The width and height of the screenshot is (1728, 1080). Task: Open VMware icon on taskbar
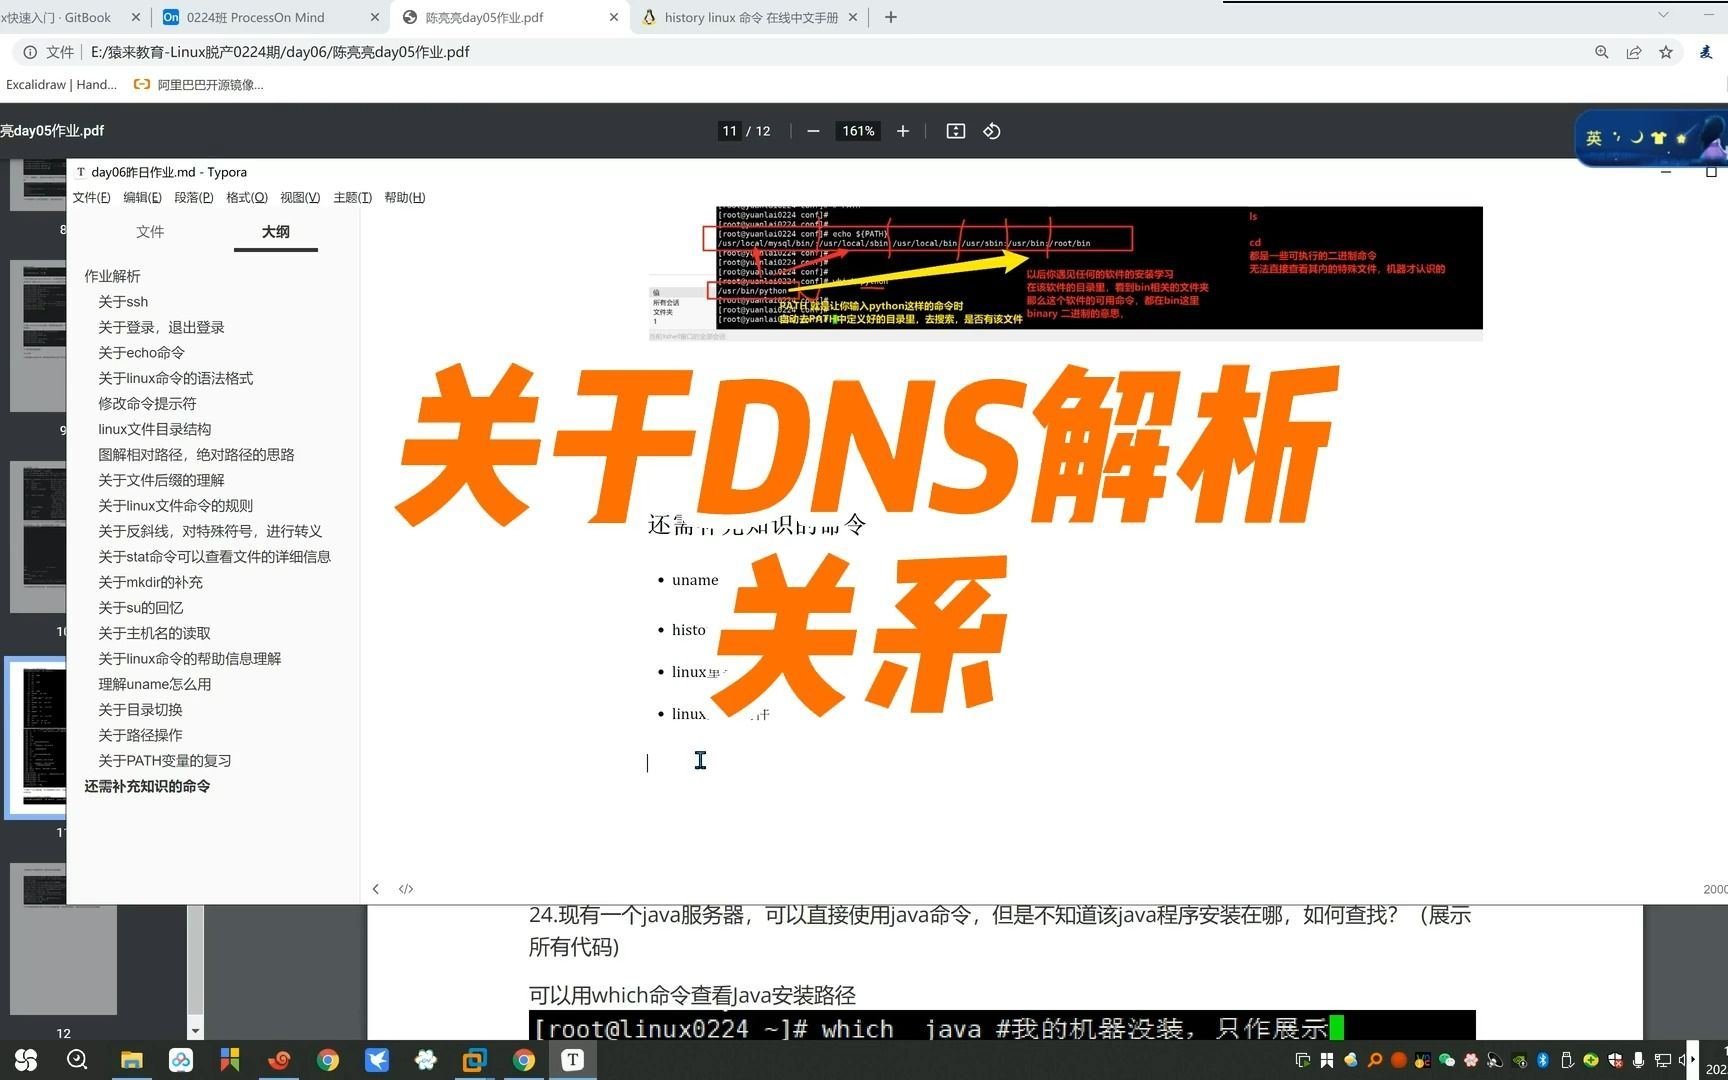(x=475, y=1060)
